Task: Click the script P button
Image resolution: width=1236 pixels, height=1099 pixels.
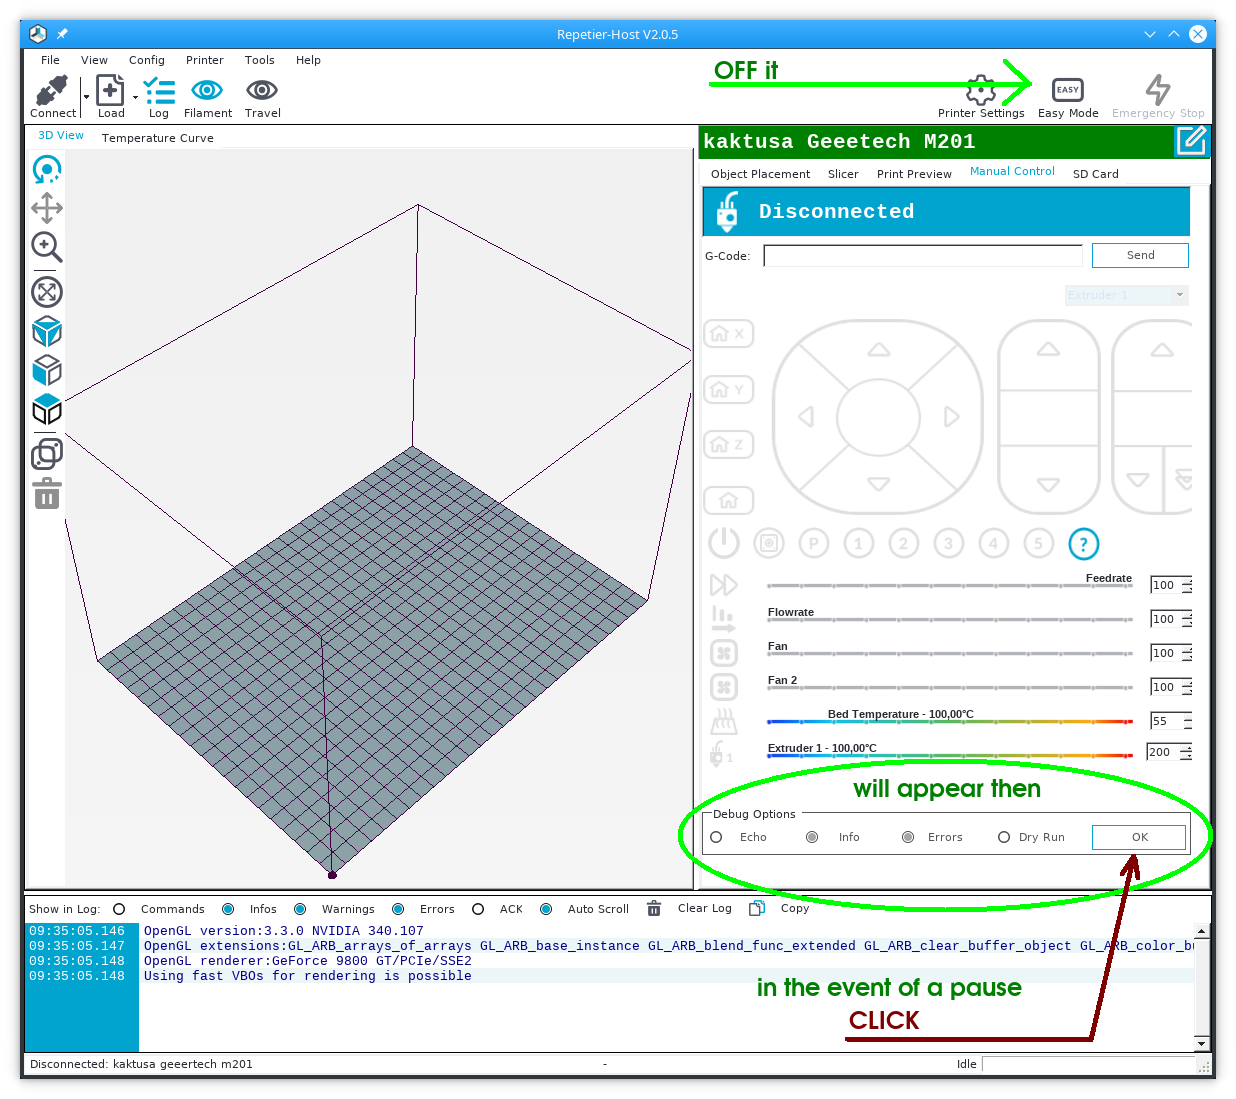Action: (x=814, y=544)
